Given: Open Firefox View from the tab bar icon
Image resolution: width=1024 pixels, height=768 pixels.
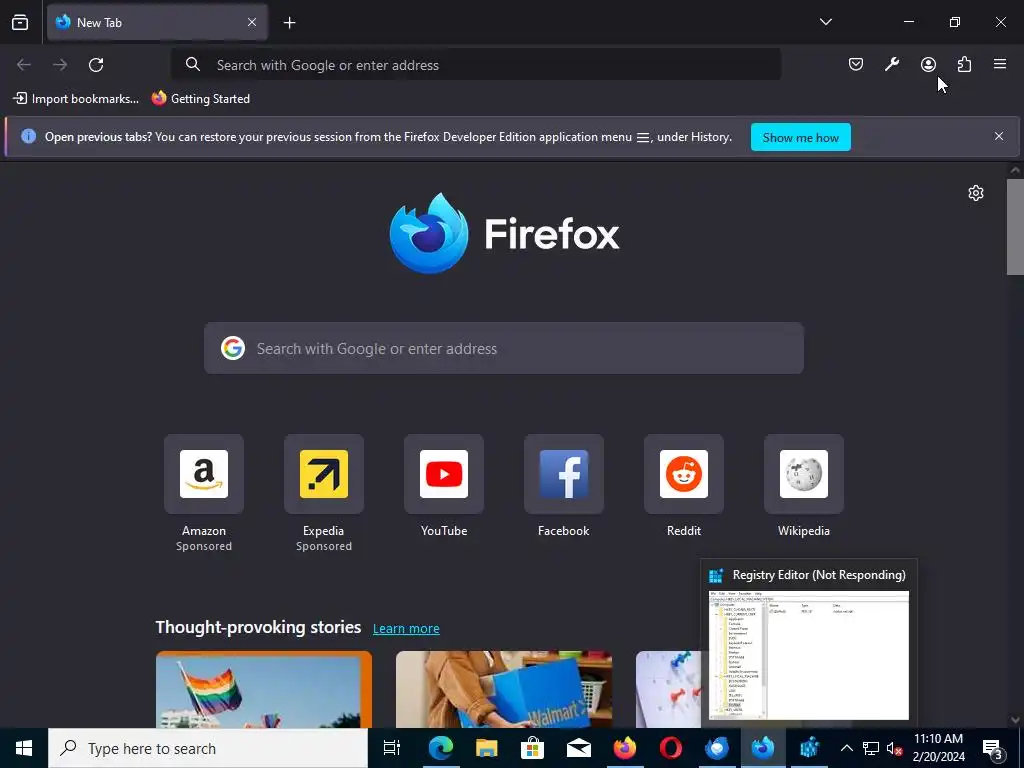Looking at the screenshot, I should pos(20,22).
